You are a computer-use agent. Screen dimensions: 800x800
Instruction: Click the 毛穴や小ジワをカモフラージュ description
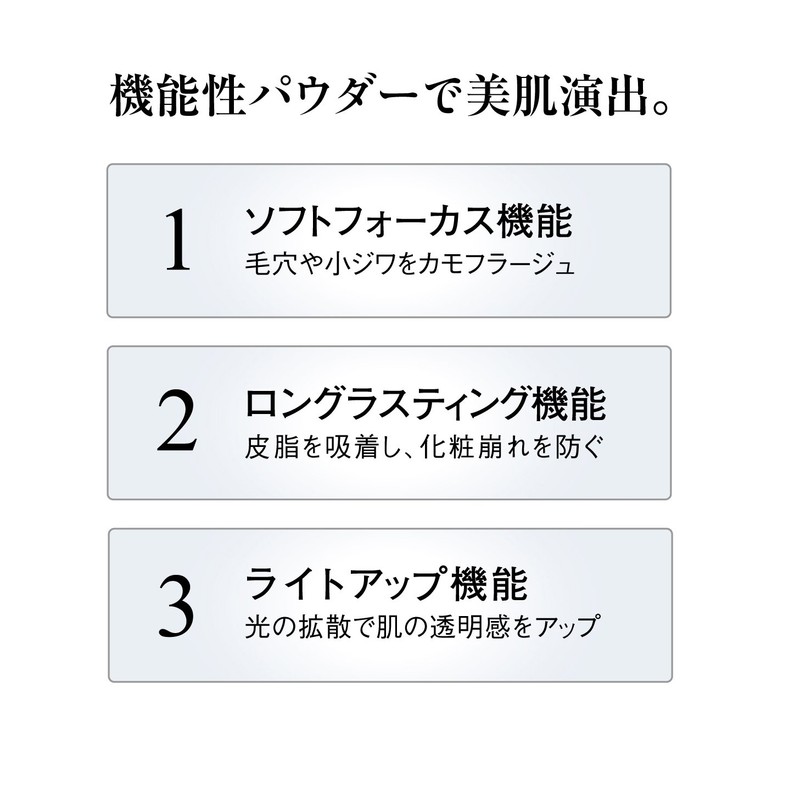pos(410,268)
